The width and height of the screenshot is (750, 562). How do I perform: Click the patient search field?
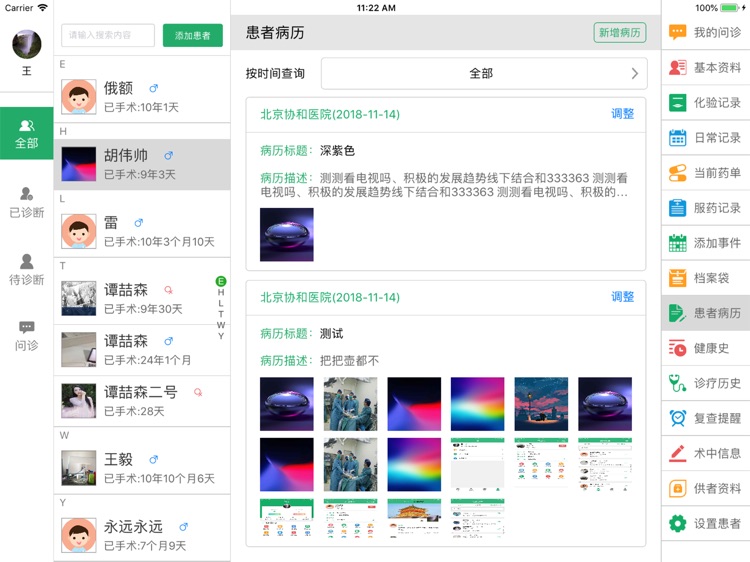(108, 35)
